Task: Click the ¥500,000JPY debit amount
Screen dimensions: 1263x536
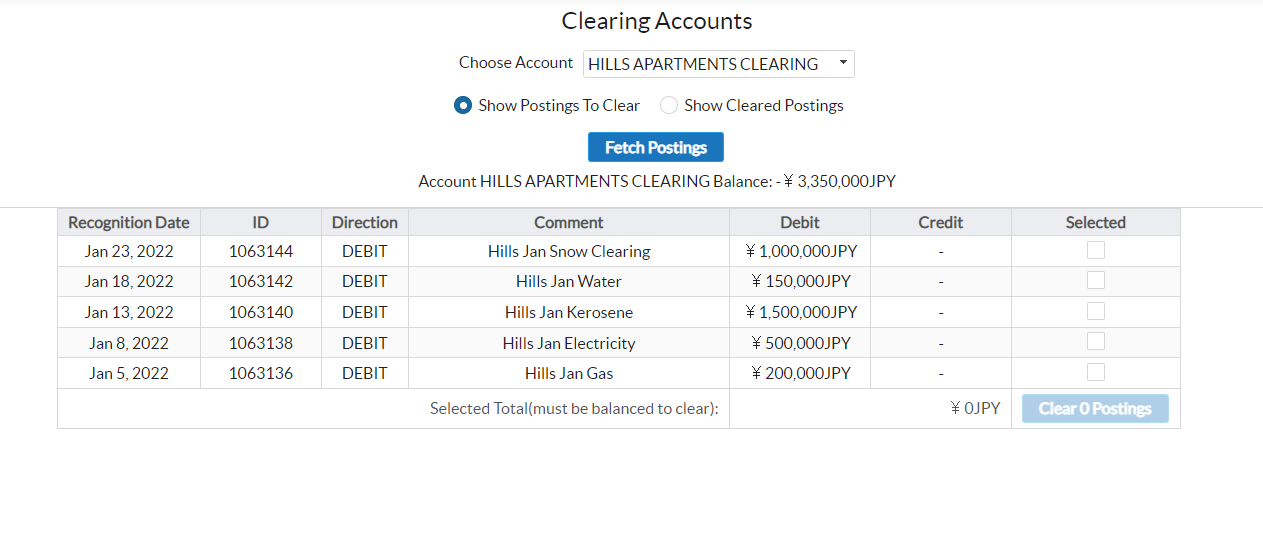Action: tap(800, 343)
